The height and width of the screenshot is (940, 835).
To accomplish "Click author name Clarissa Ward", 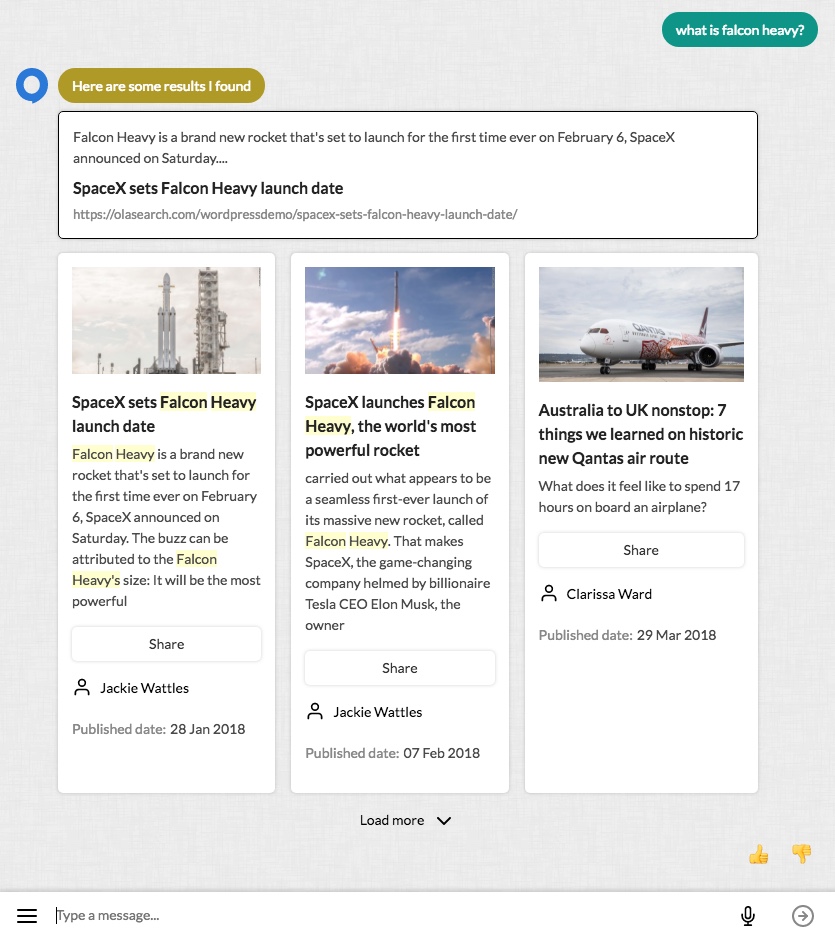I will coord(609,594).
